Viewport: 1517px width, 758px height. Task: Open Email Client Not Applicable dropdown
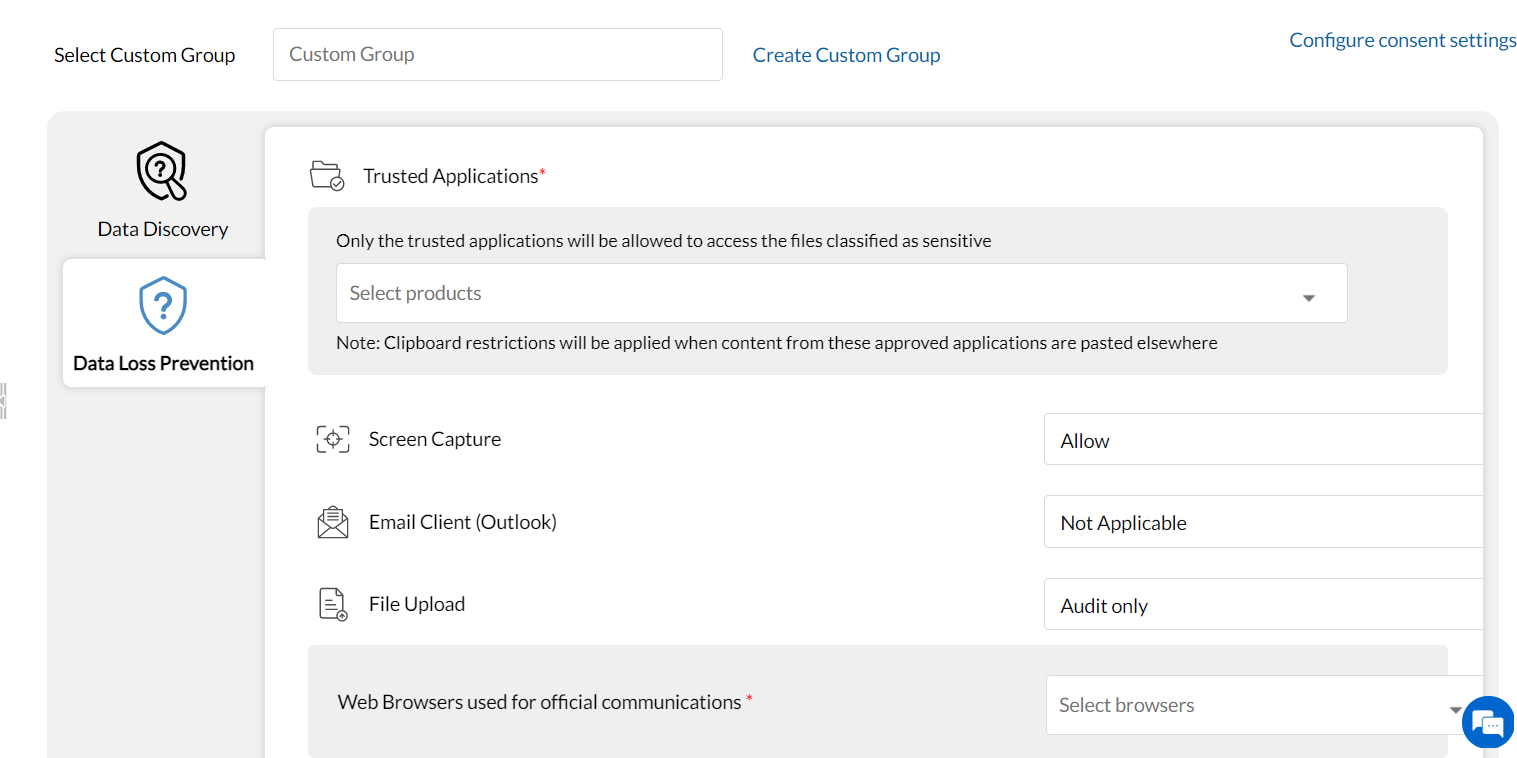[1262, 523]
